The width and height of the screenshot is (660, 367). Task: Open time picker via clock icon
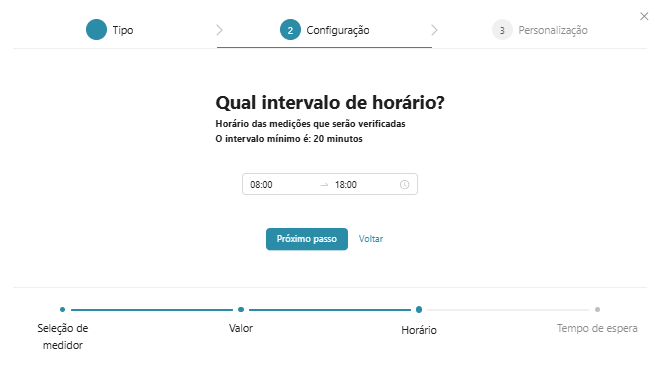click(x=405, y=184)
